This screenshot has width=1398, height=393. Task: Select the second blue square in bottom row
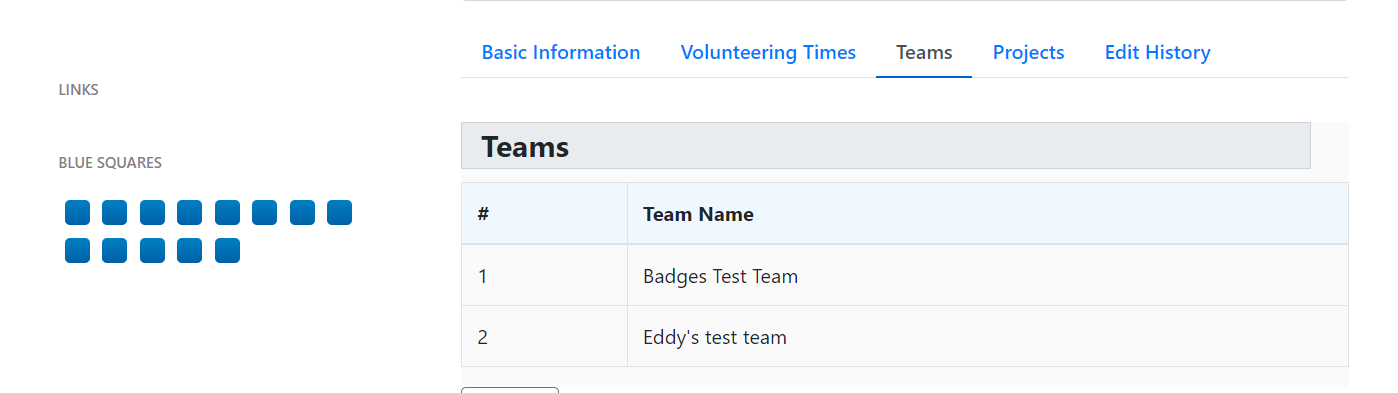[x=115, y=251]
